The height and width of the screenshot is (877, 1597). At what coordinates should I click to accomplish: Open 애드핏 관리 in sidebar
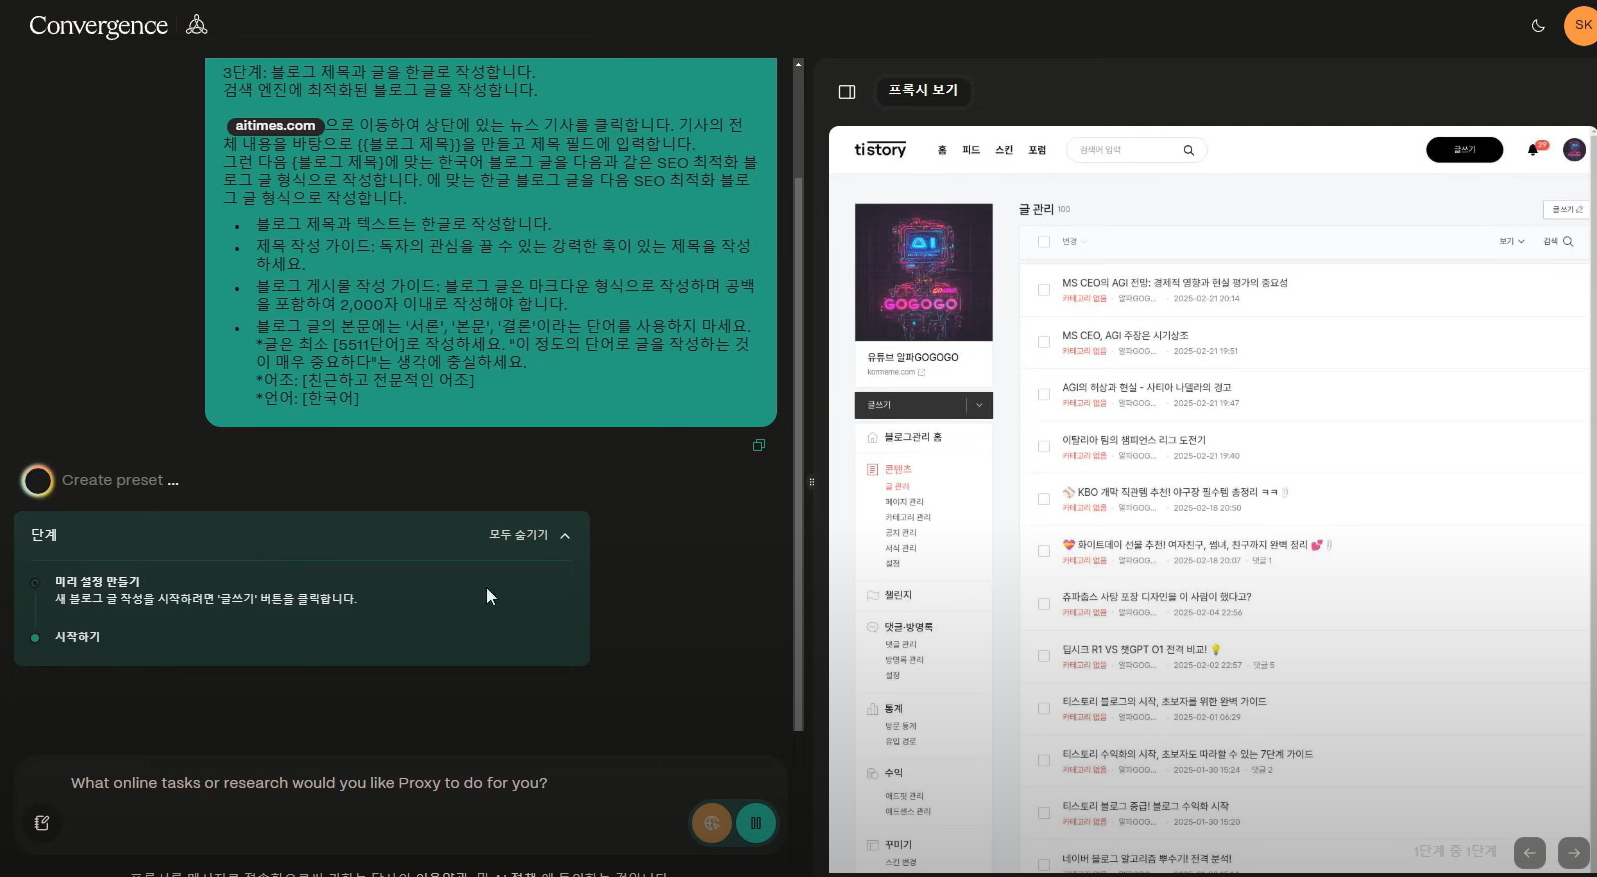[x=904, y=796]
